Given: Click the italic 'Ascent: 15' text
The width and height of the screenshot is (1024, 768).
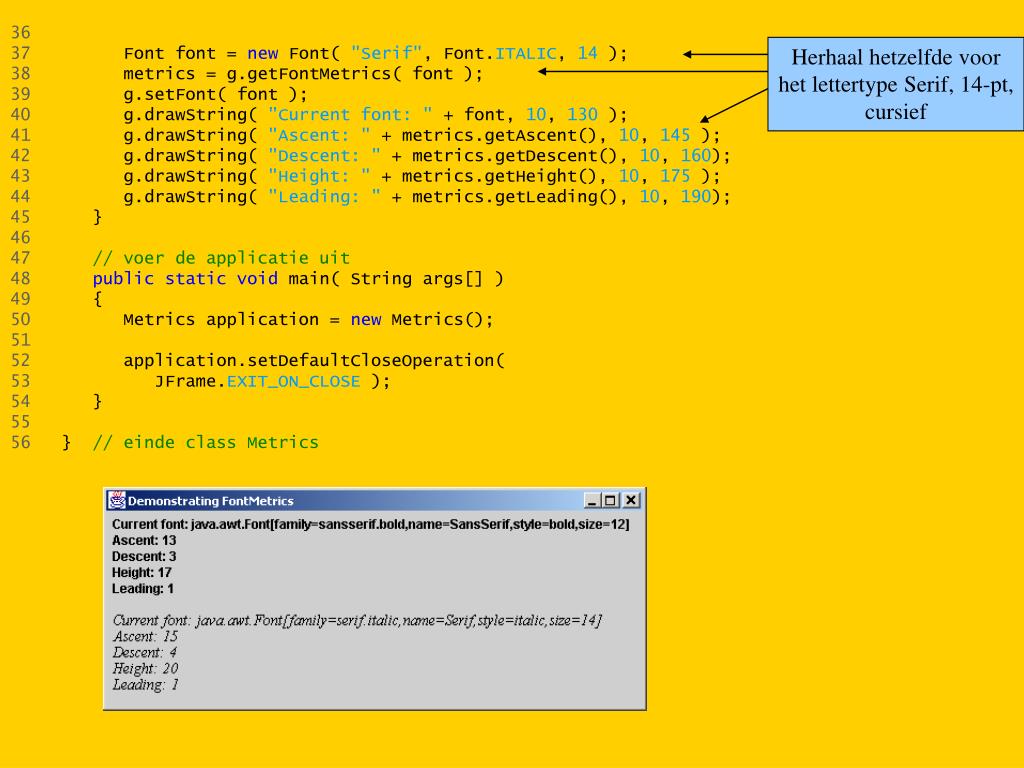Looking at the screenshot, I should 145,637.
